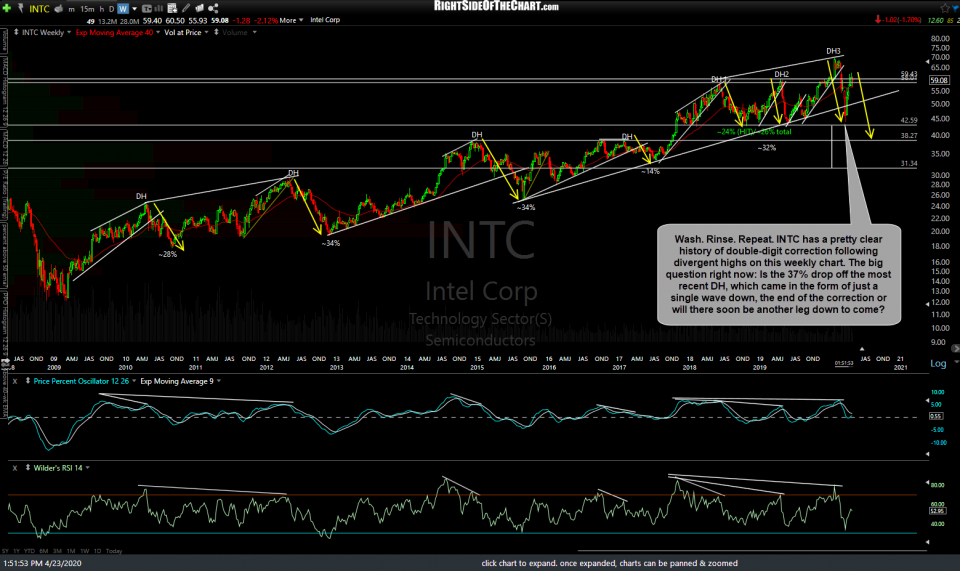Select the Weekly 'W' timeframe
Viewport: 960px width, 571px height.
[x=123, y=9]
